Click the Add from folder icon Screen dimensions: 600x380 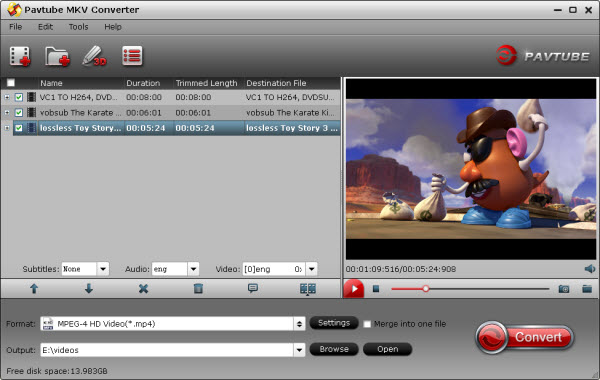click(x=57, y=56)
